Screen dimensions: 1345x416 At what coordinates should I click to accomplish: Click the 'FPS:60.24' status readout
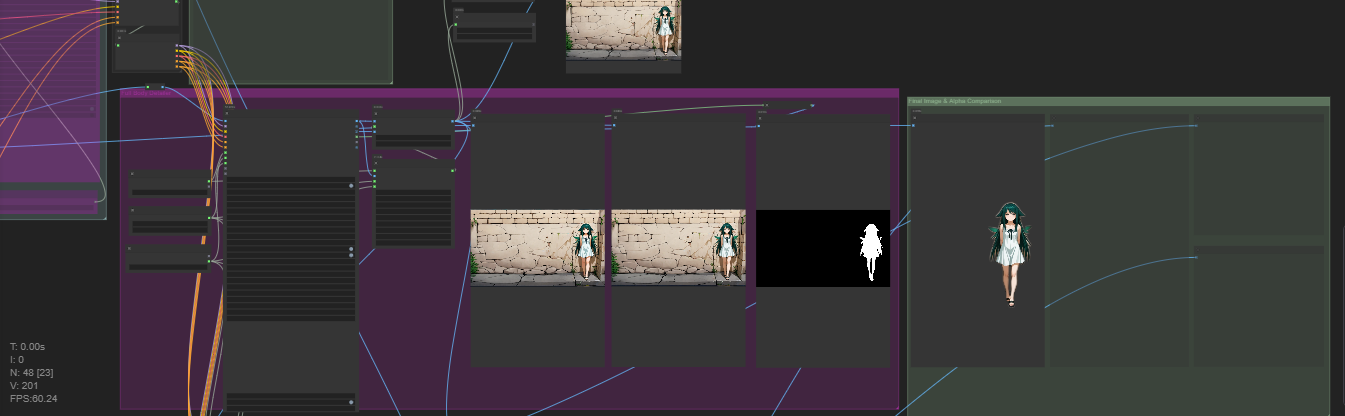(34, 398)
